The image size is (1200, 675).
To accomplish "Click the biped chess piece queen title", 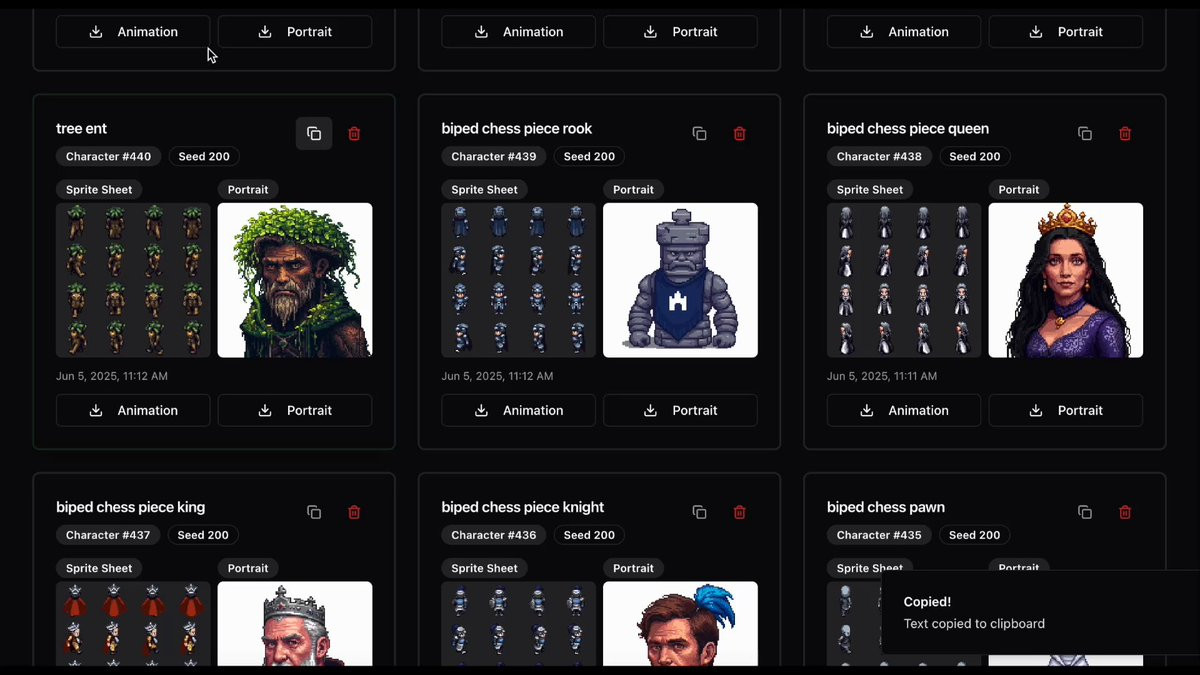I will [x=908, y=129].
